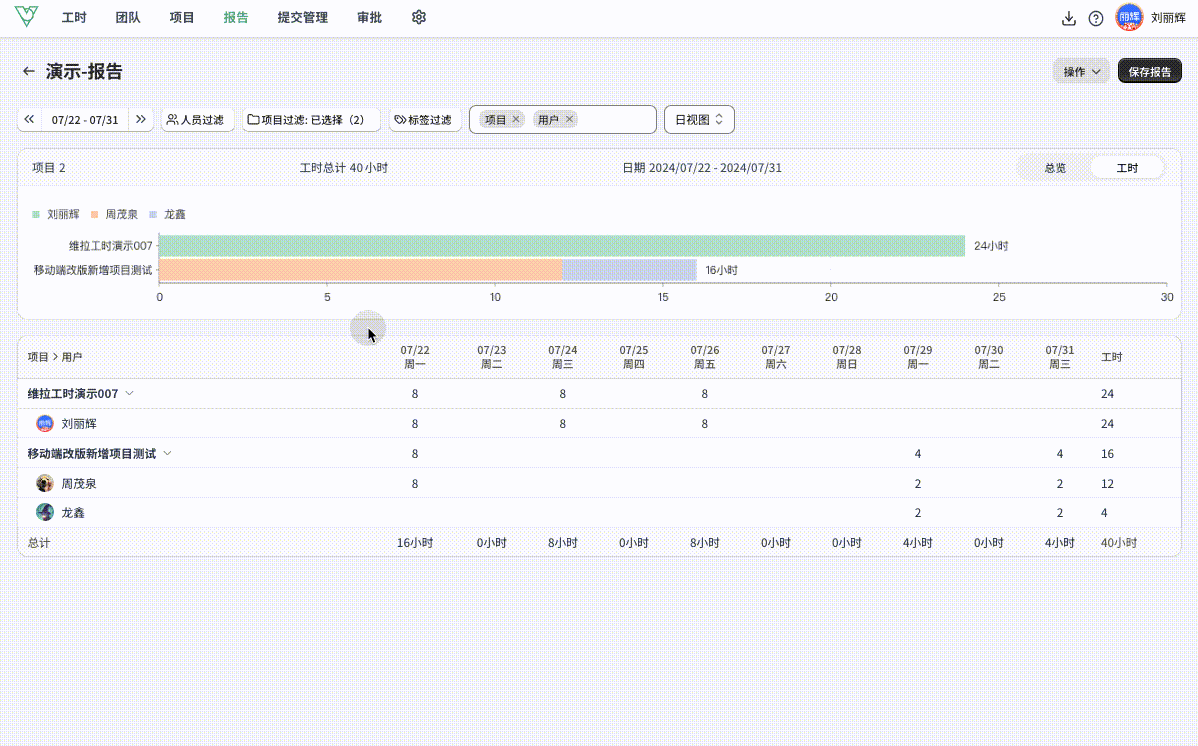Click 移动端改版新增项目测试 chart axis label
The height and width of the screenshot is (746, 1198).
point(92,270)
